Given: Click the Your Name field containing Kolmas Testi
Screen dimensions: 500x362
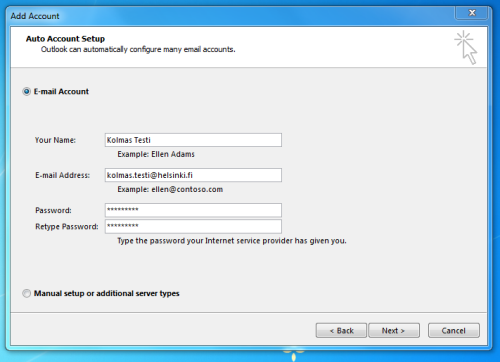Looking at the screenshot, I should 193,140.
